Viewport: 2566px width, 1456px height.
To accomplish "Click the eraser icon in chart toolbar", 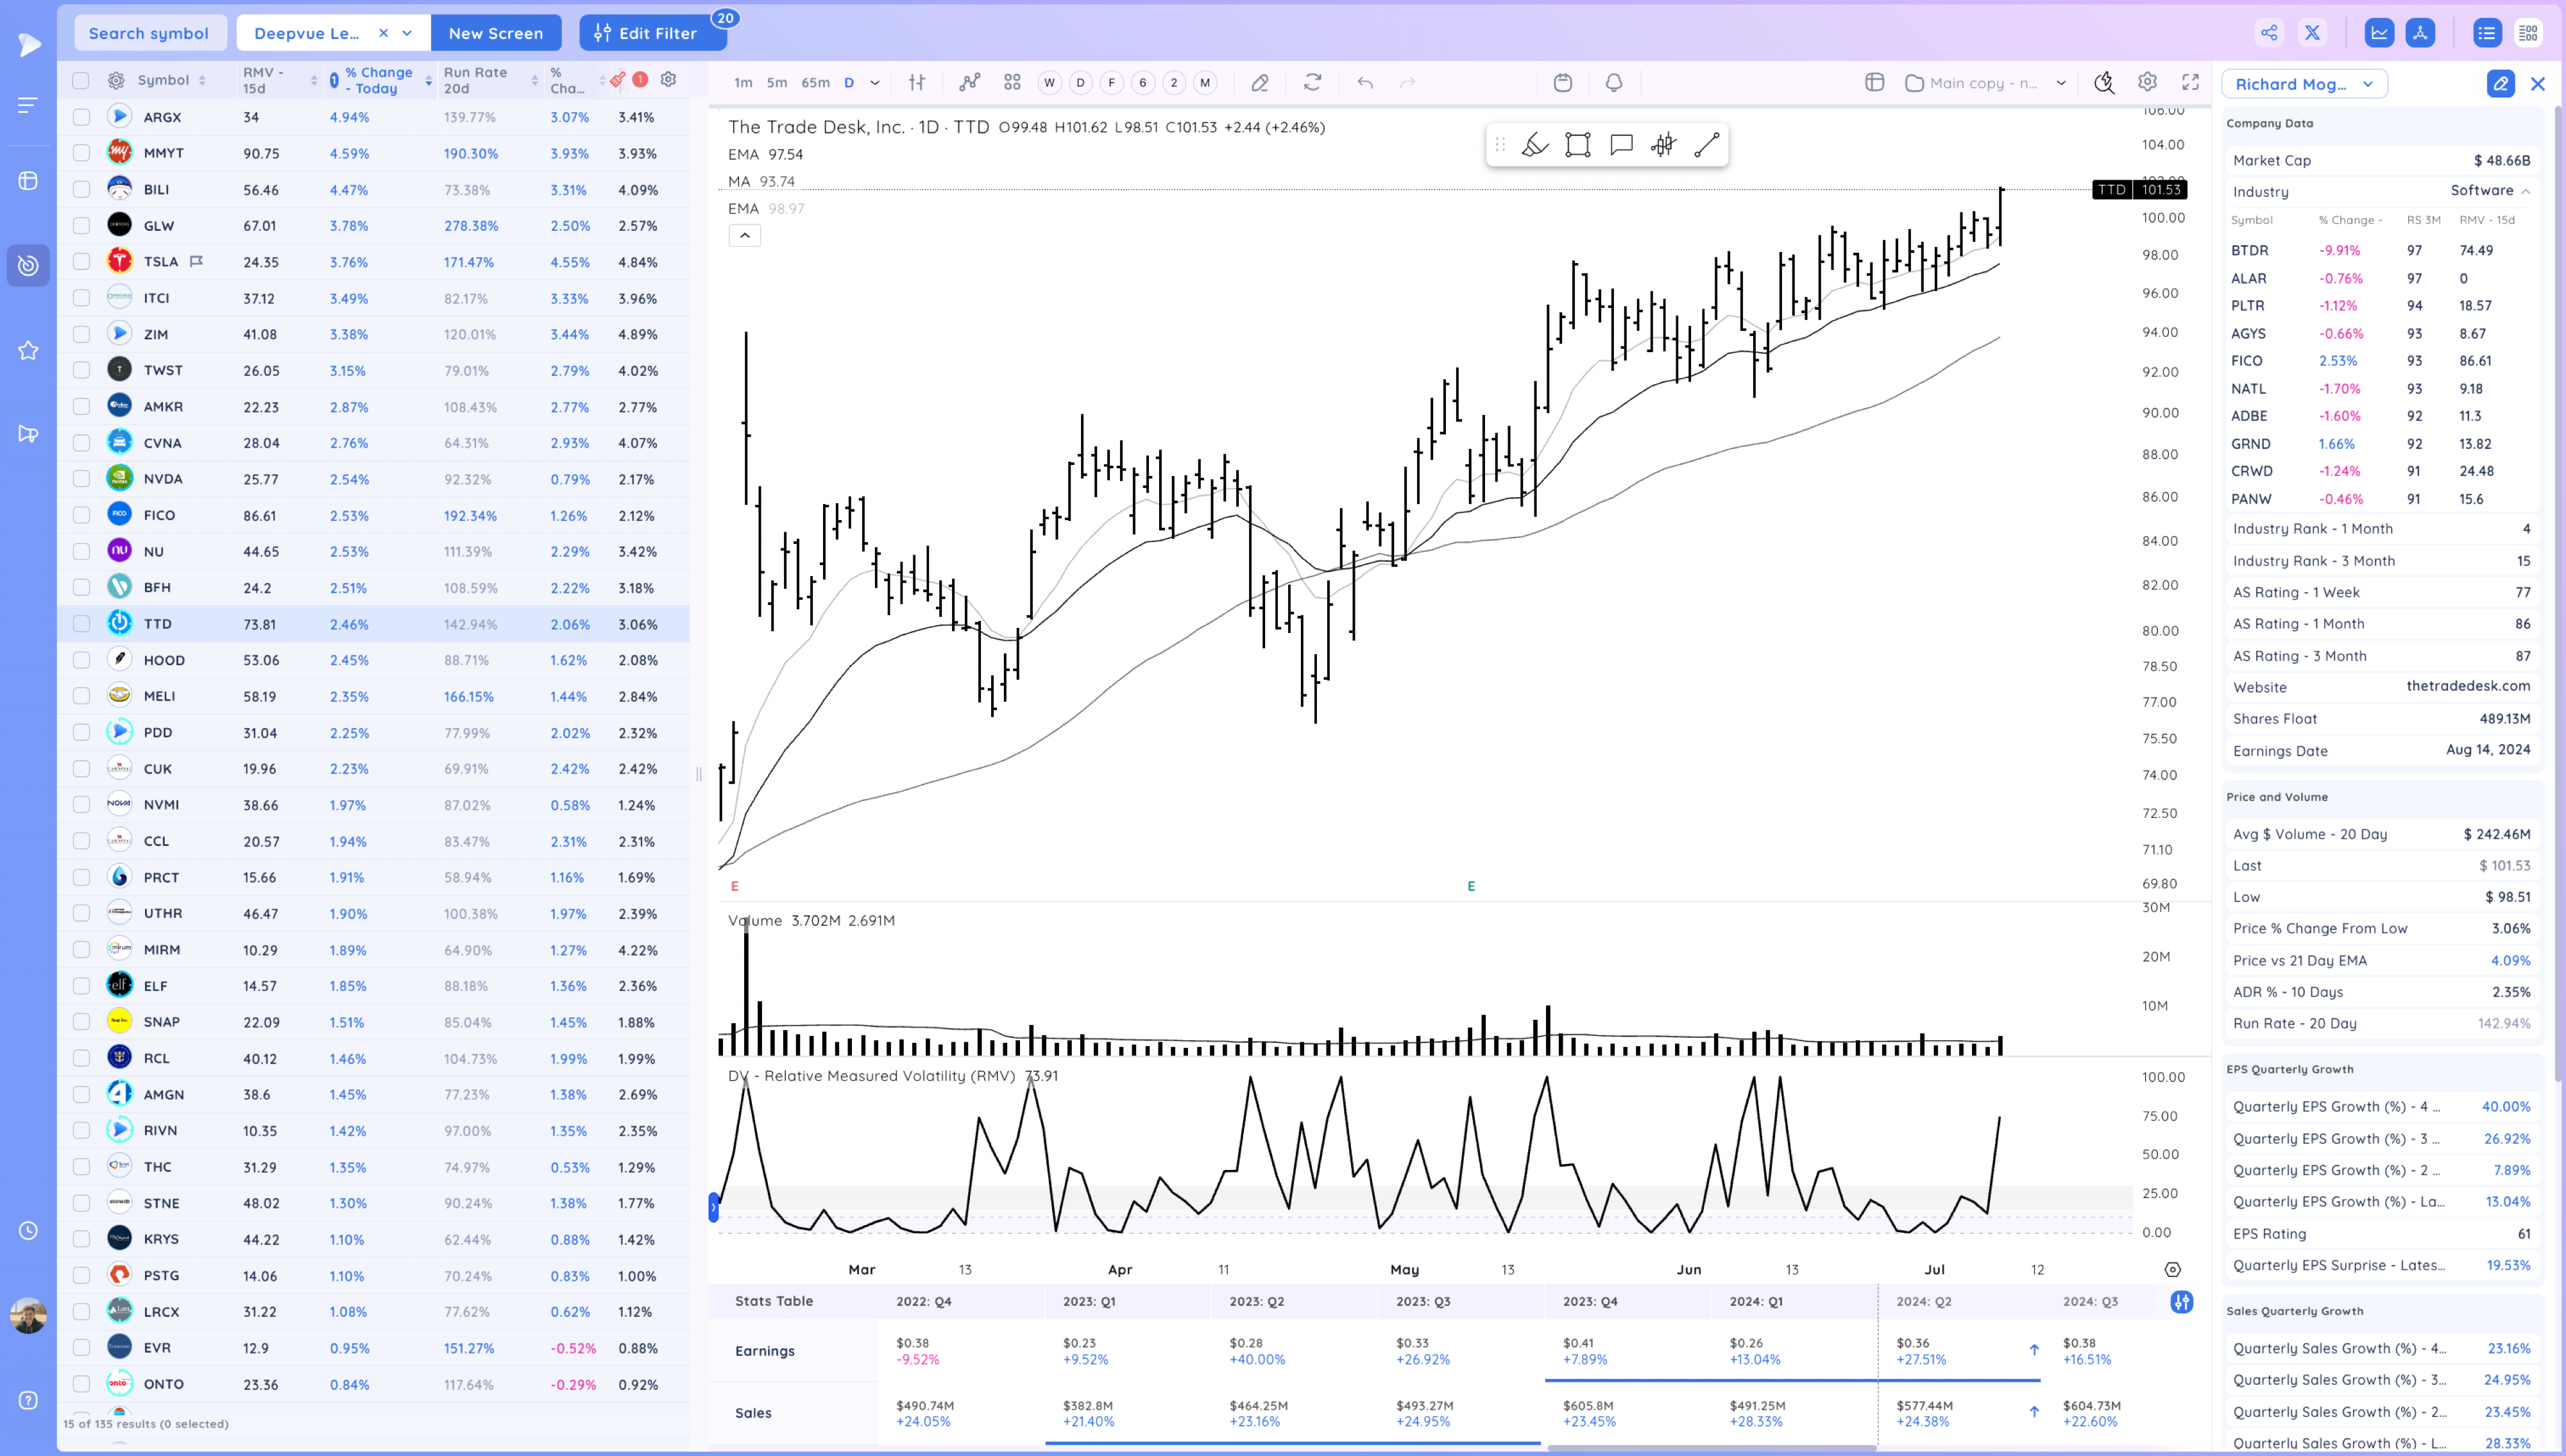I will coord(1259,83).
